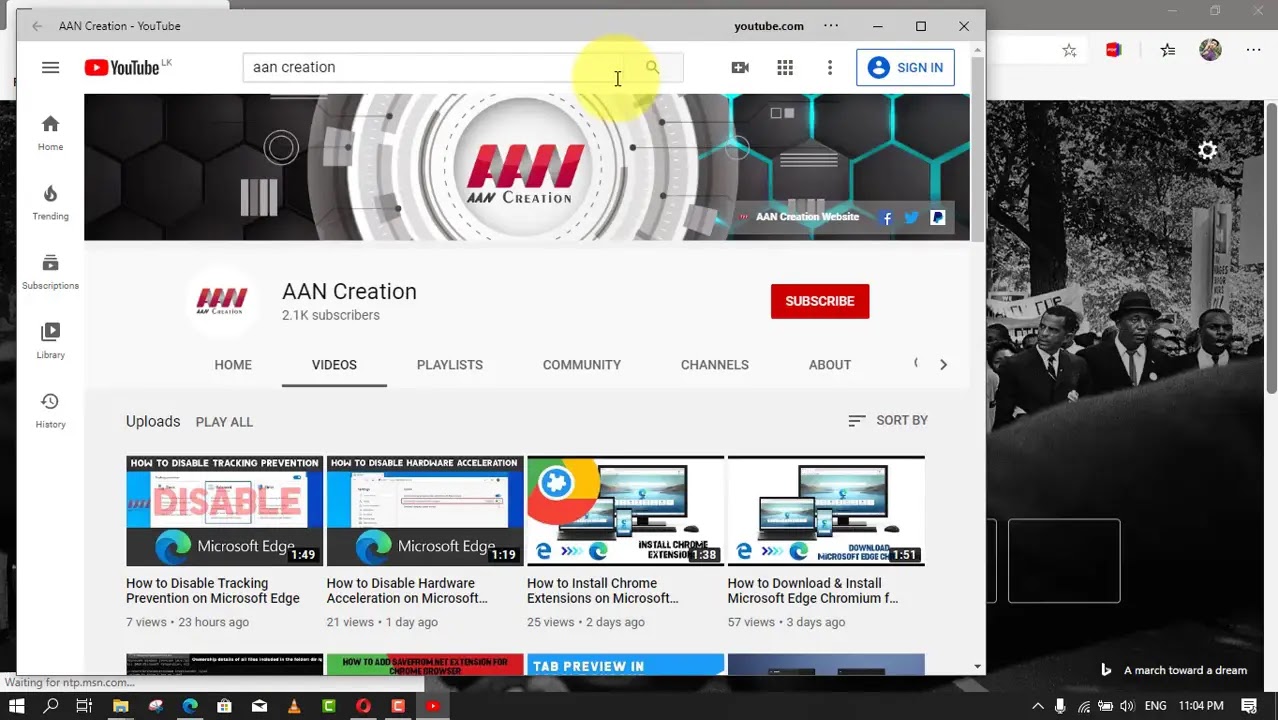
Task: Subscribe to AAN Creation channel
Action: click(819, 301)
